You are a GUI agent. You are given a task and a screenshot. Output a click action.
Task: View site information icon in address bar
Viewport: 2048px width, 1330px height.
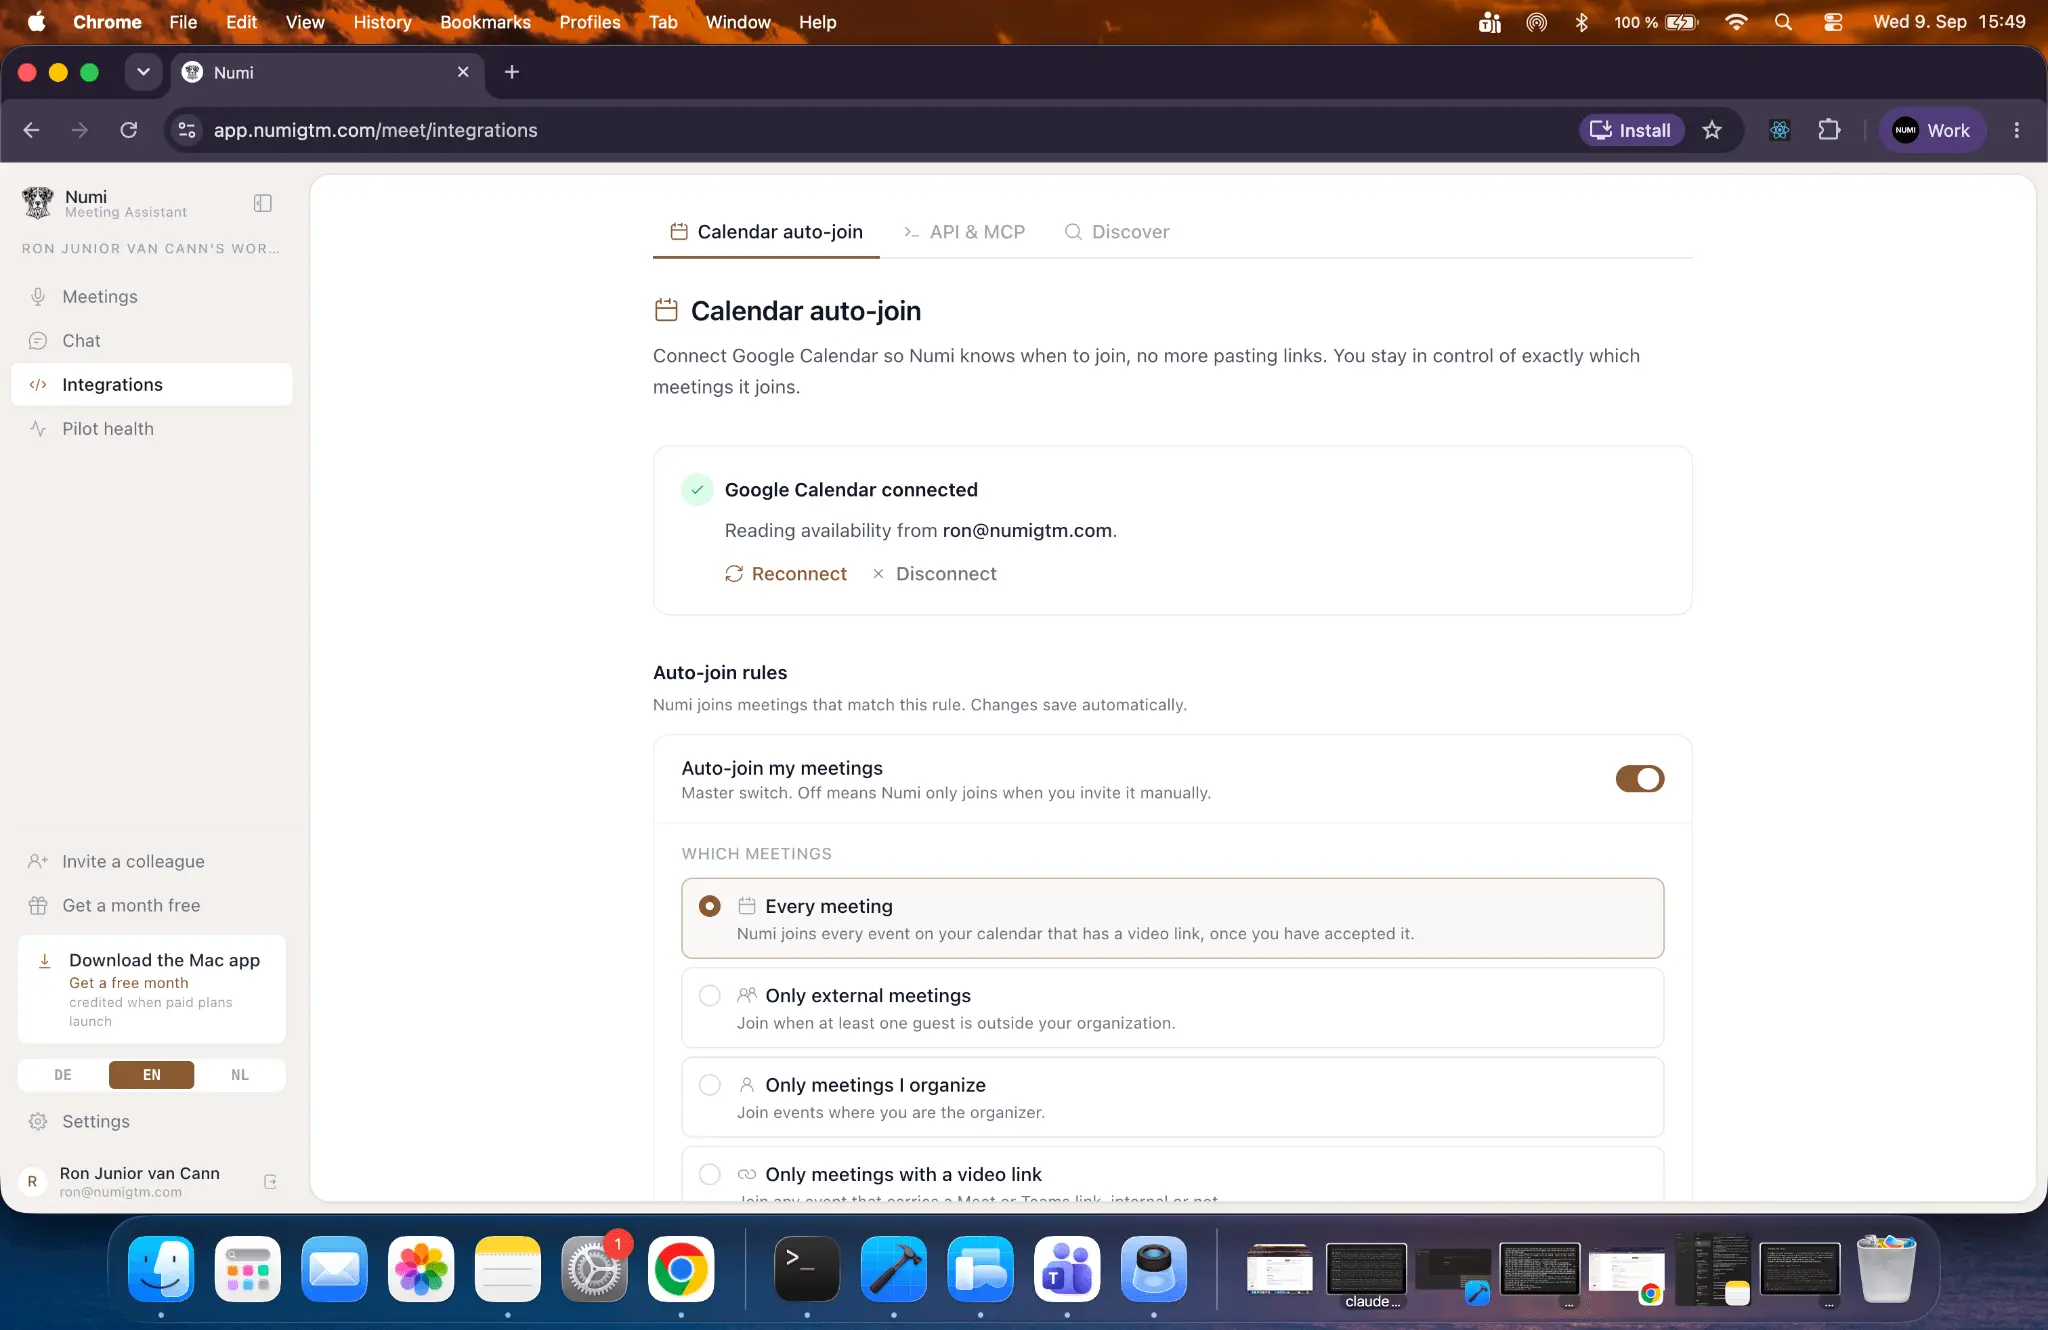pyautogui.click(x=187, y=130)
